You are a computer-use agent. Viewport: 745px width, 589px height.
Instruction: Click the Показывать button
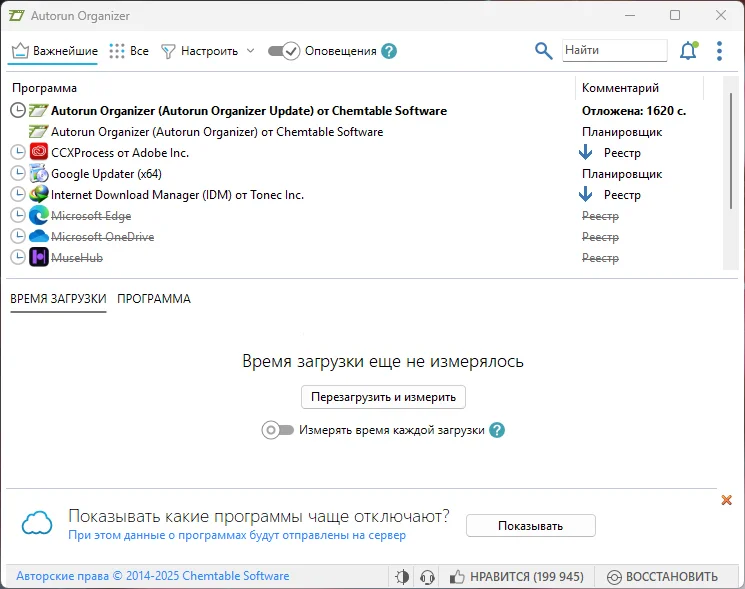tap(530, 526)
